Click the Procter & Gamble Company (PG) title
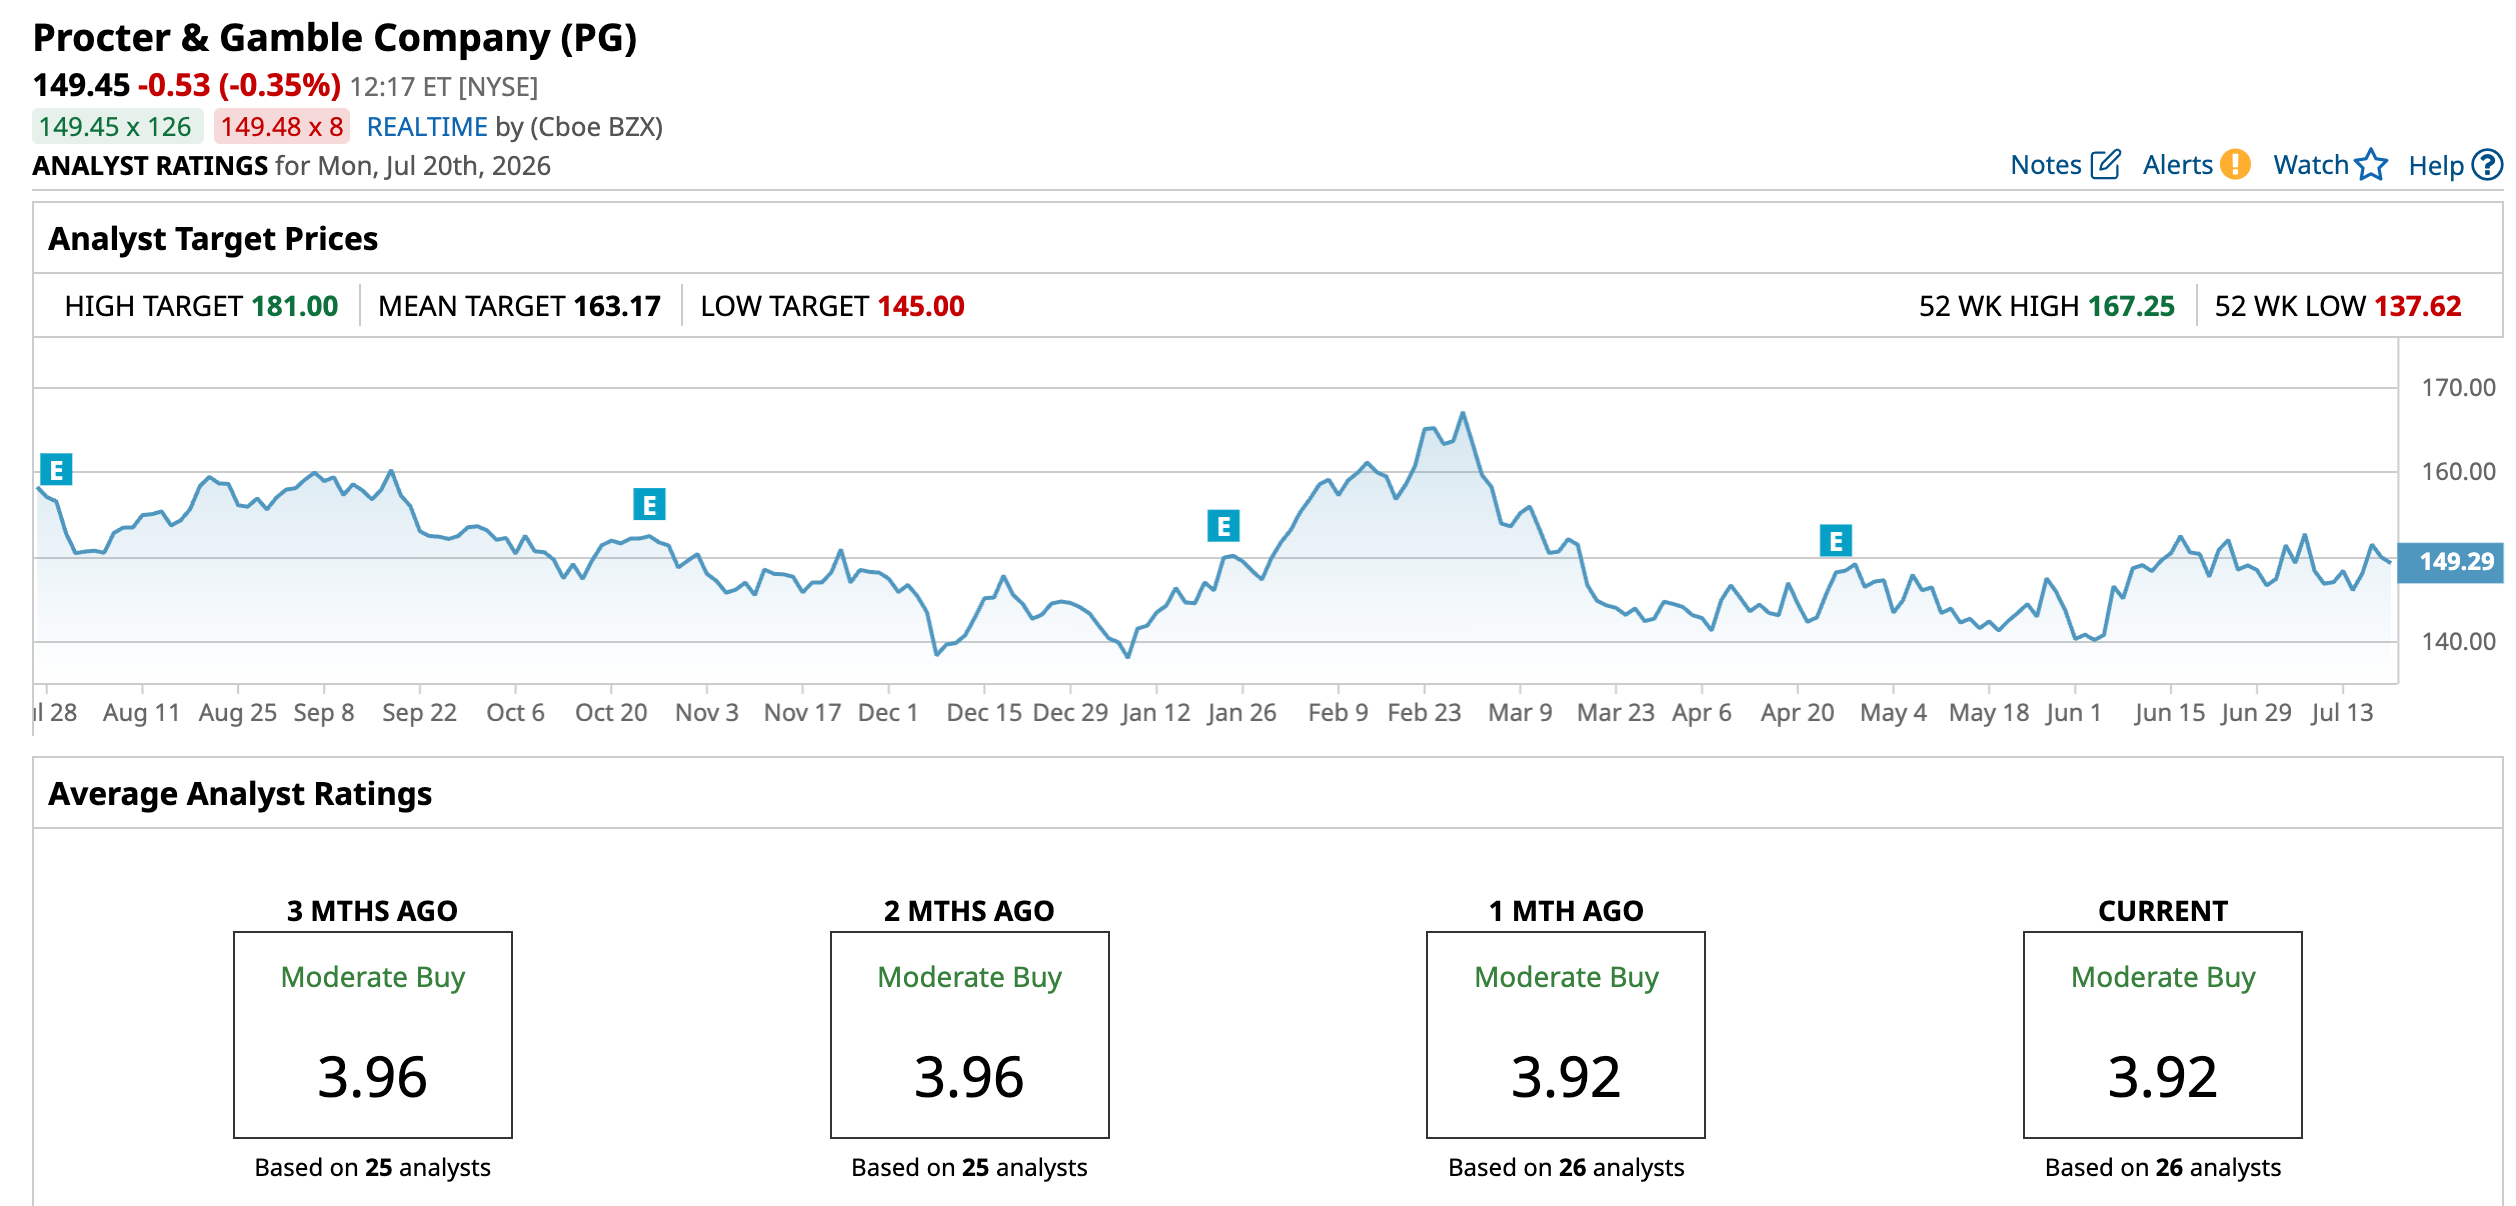Screen dimensions: 2516x1206 pyautogui.click(x=335, y=38)
